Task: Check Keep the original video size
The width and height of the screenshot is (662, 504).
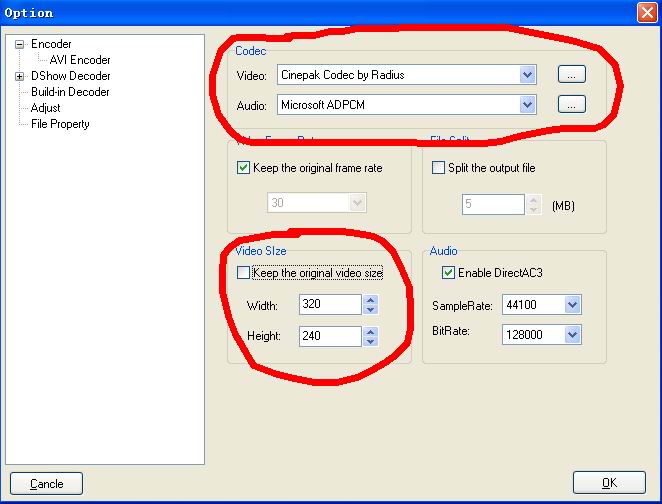Action: [244, 273]
